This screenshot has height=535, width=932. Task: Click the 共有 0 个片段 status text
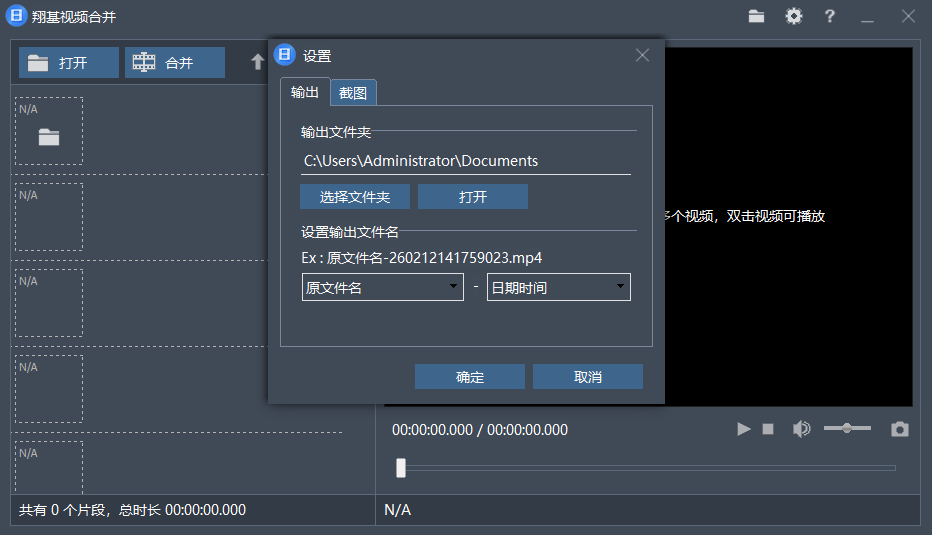pyautogui.click(x=132, y=510)
